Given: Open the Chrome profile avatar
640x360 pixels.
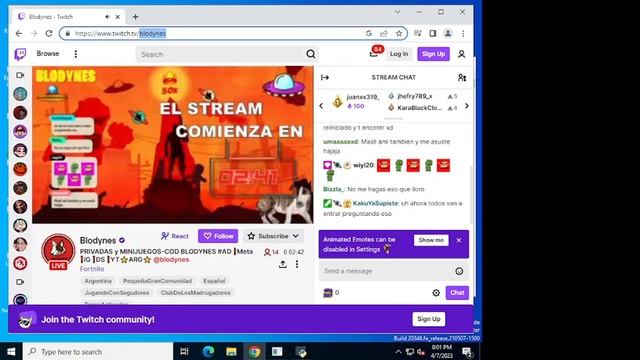Looking at the screenshot, I should [448, 33].
